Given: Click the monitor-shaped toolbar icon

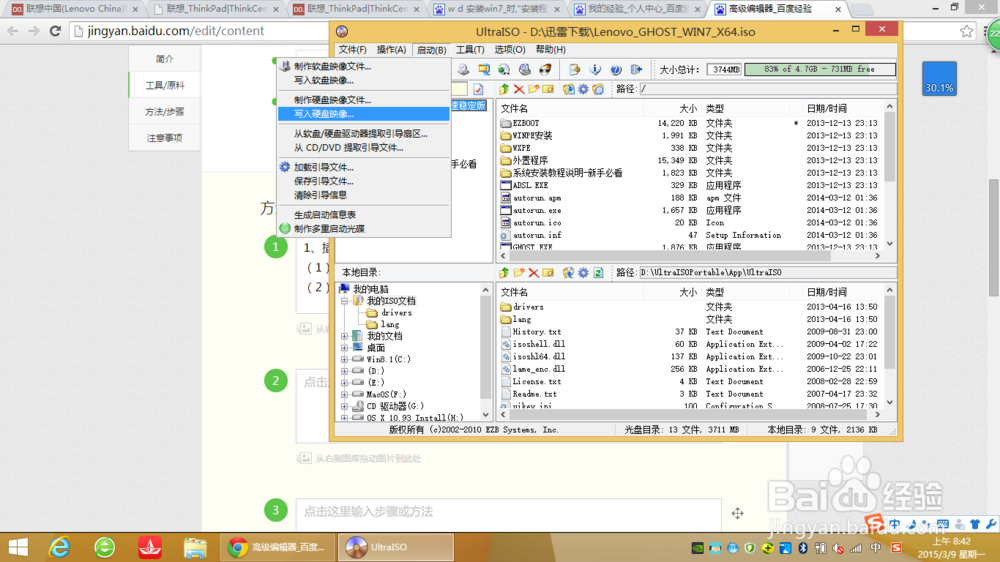Looking at the screenshot, I should [484, 70].
